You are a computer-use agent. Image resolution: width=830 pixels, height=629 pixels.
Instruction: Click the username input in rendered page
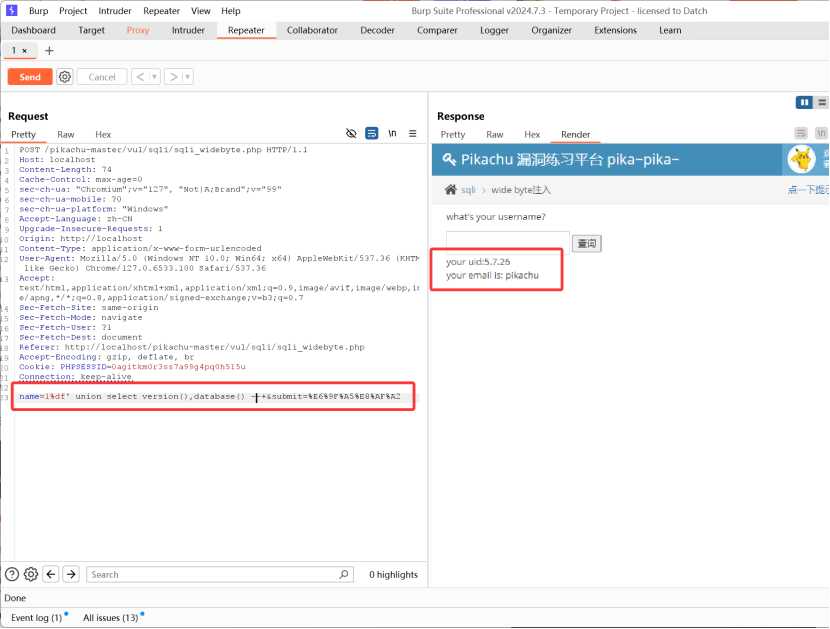tap(508, 242)
